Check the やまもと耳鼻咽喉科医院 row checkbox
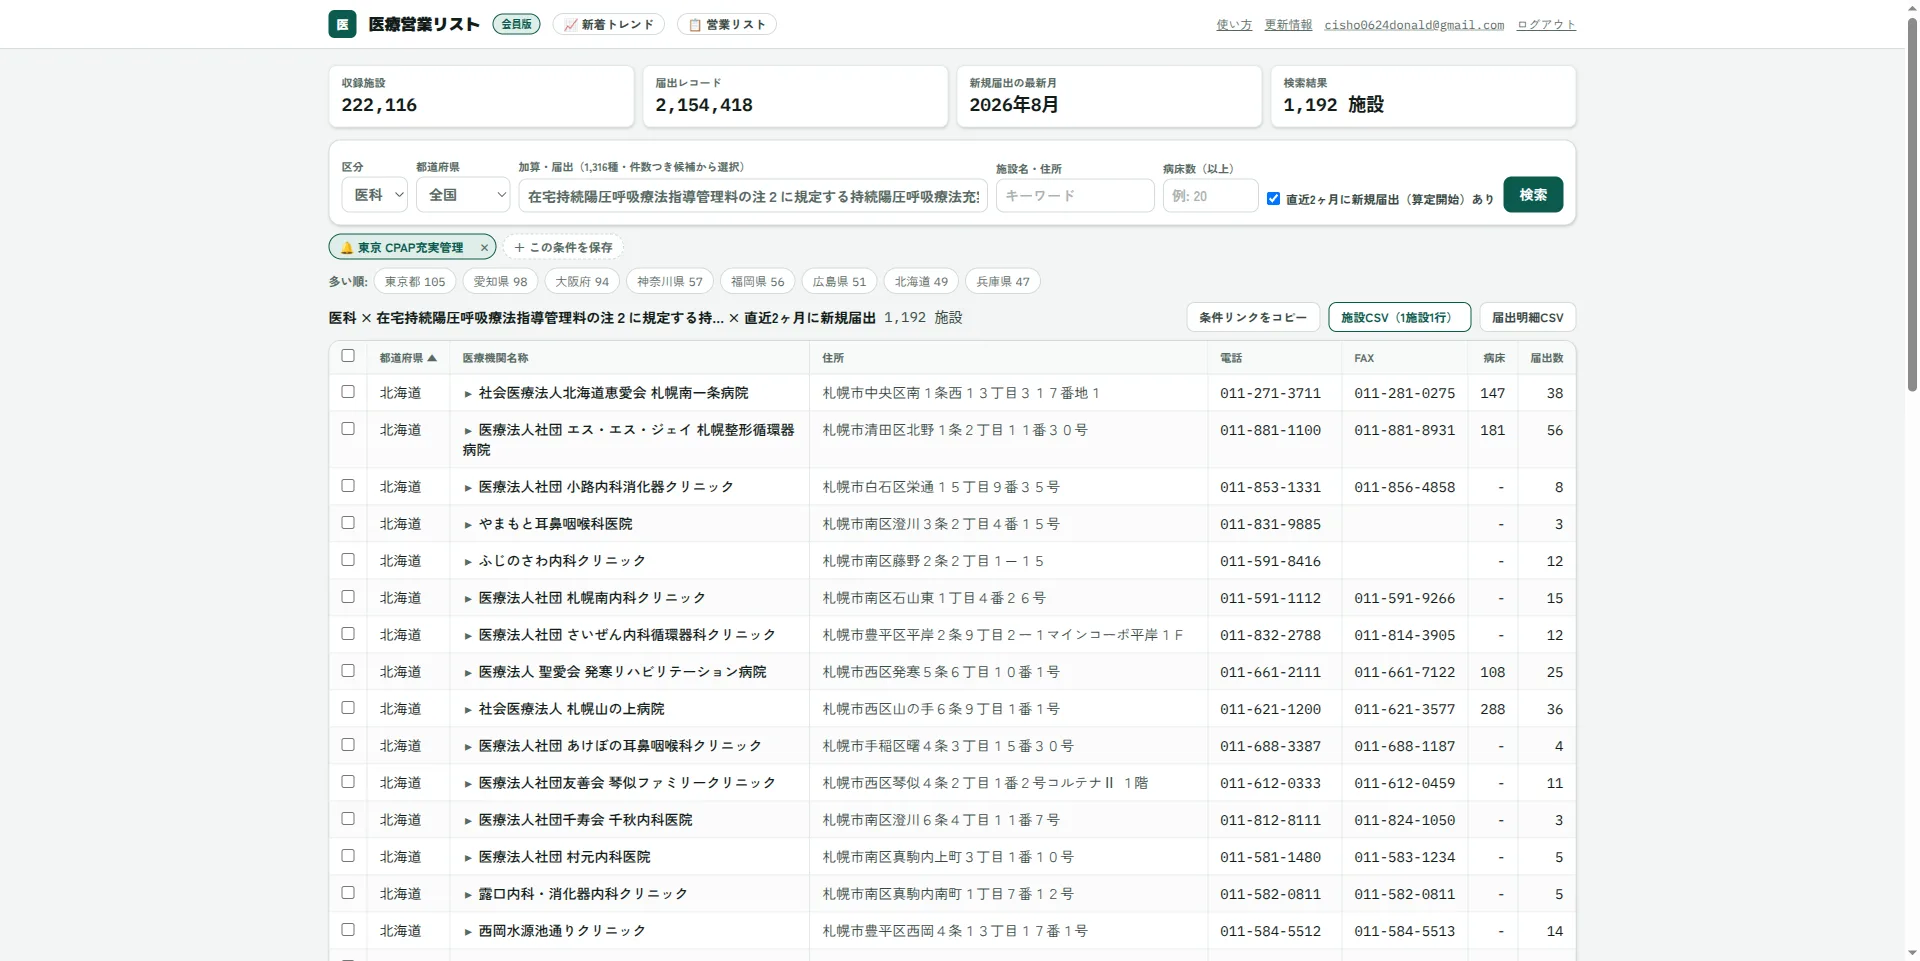Viewport: 1920px width, 961px height. pyautogui.click(x=348, y=523)
